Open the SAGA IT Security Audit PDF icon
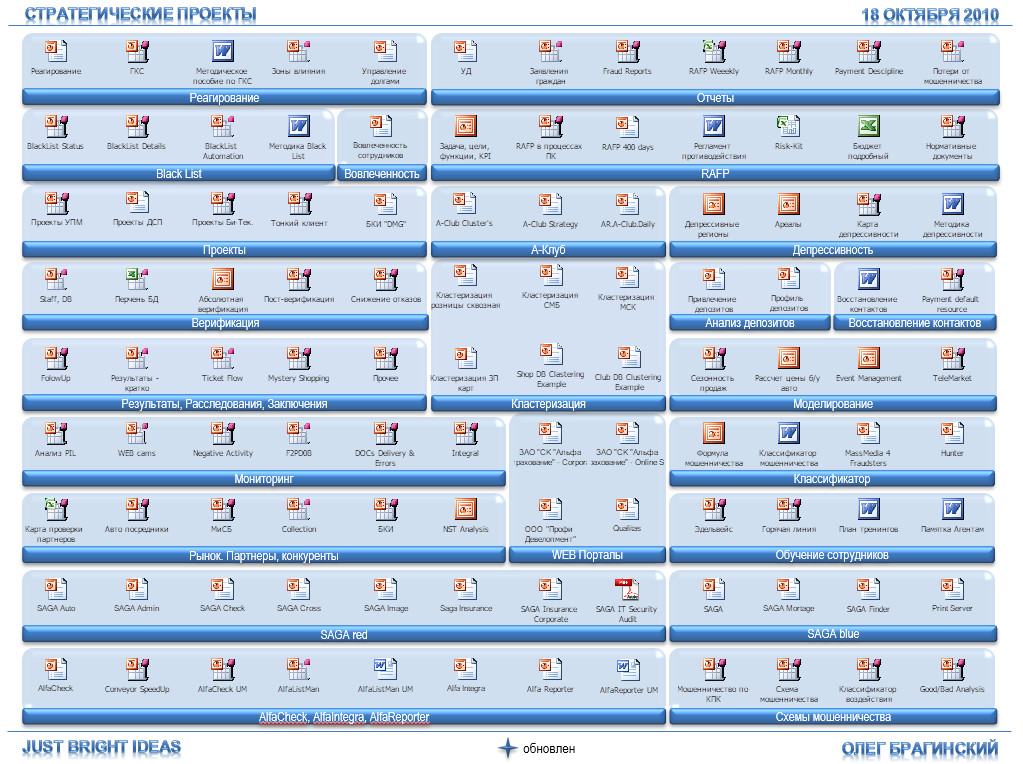This screenshot has width=1023, height=764. pos(628,588)
